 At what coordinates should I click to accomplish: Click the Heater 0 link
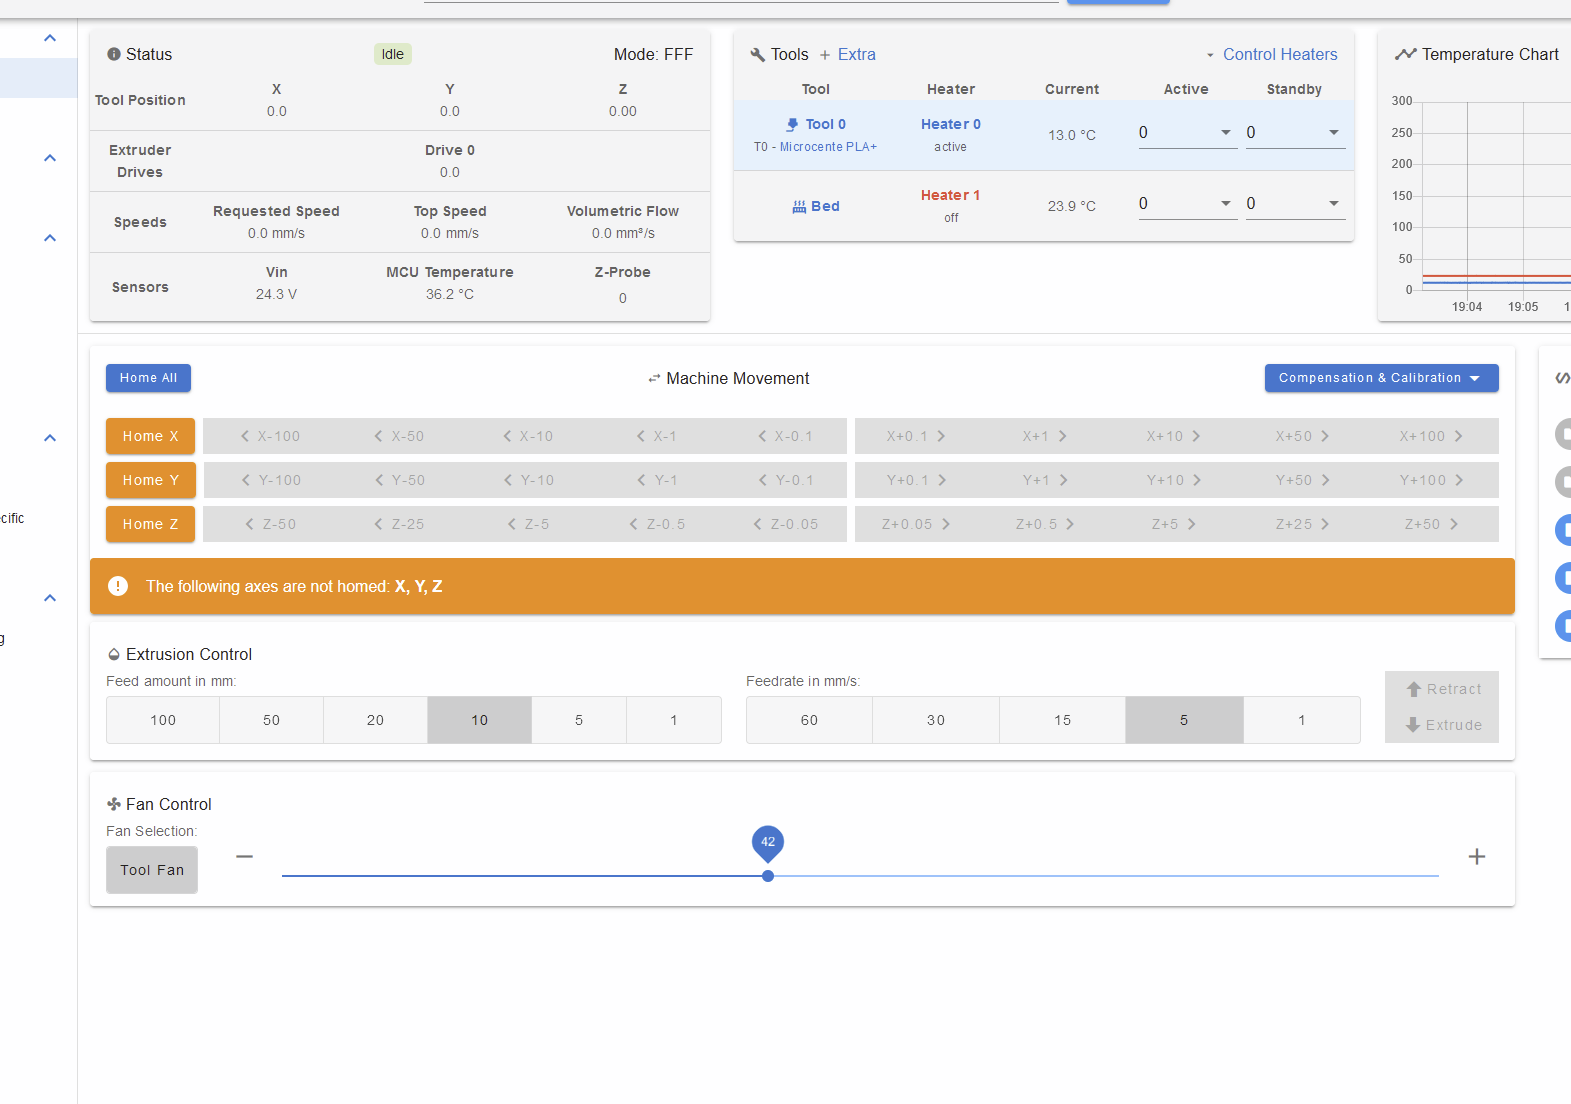coord(950,124)
